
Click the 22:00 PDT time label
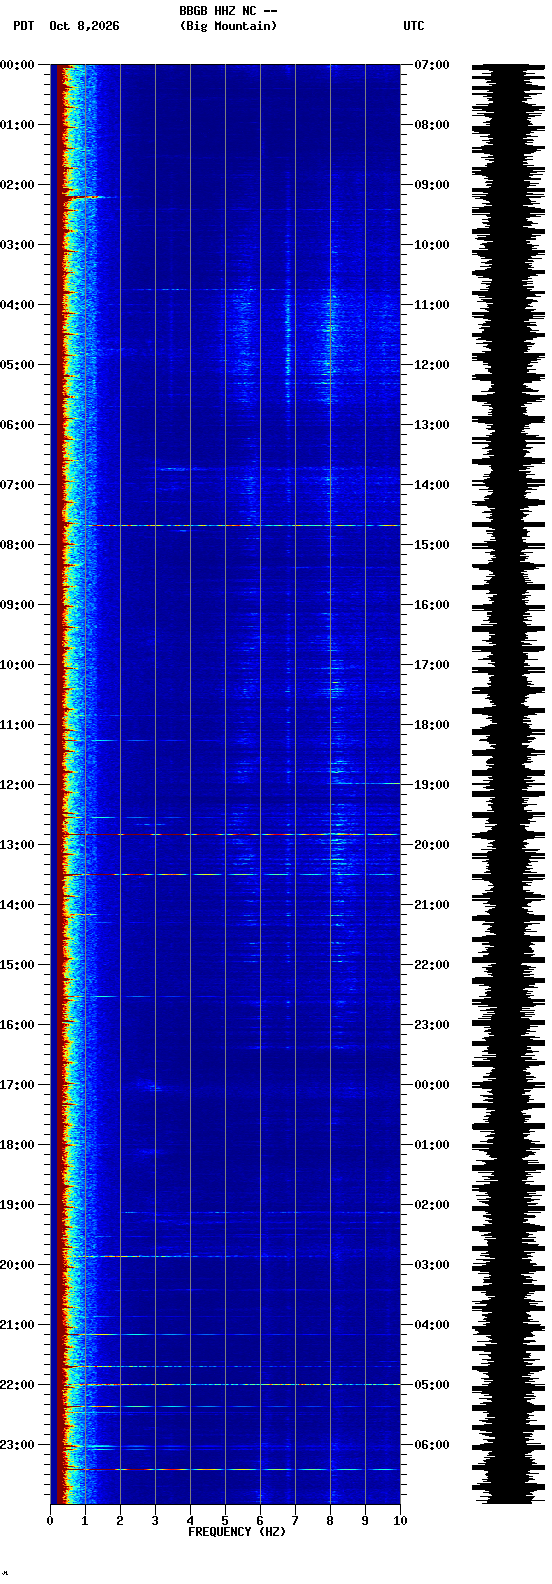click(17, 1385)
